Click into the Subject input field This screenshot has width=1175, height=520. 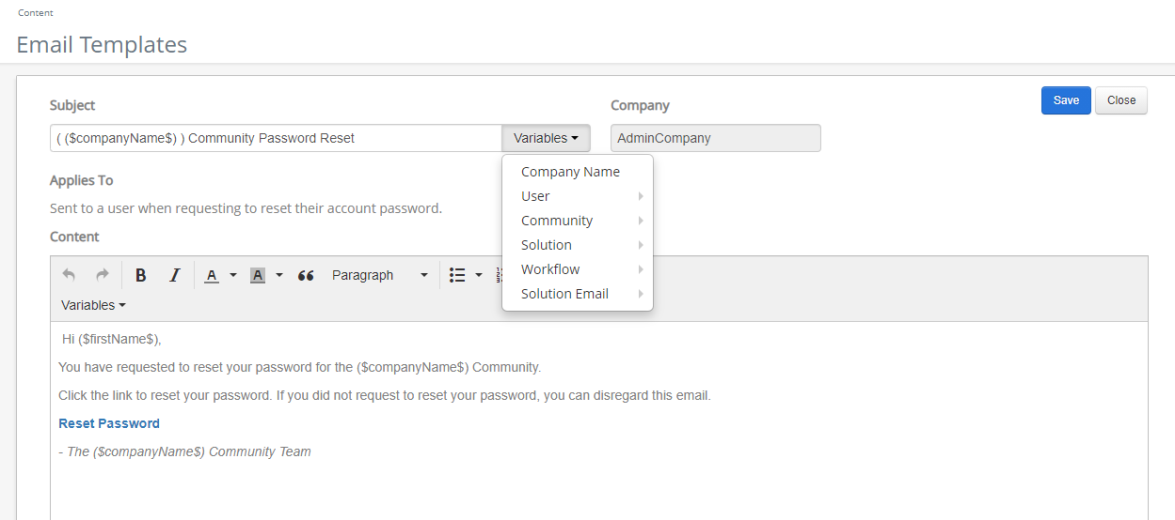click(x=275, y=138)
